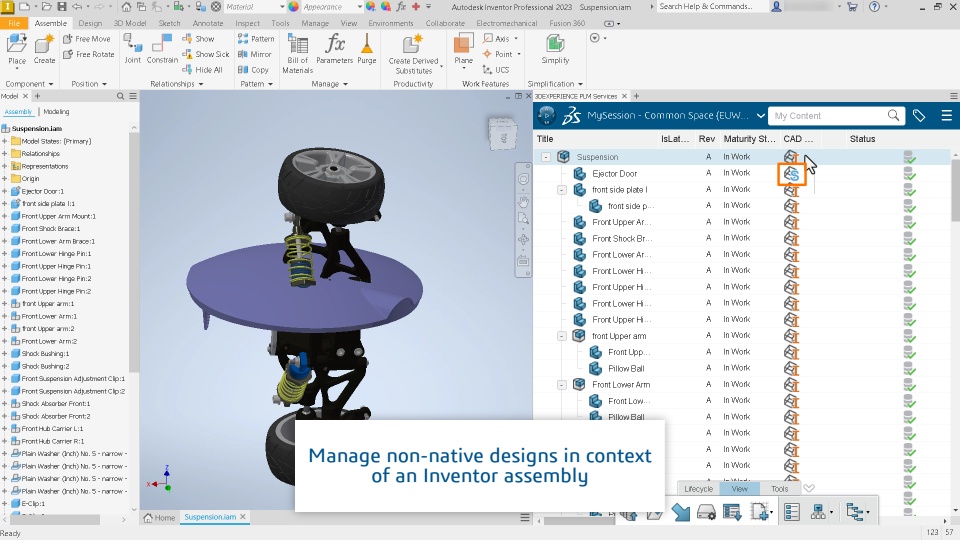
Task: Select the Ejector Door row in PLM tree
Action: click(742, 173)
